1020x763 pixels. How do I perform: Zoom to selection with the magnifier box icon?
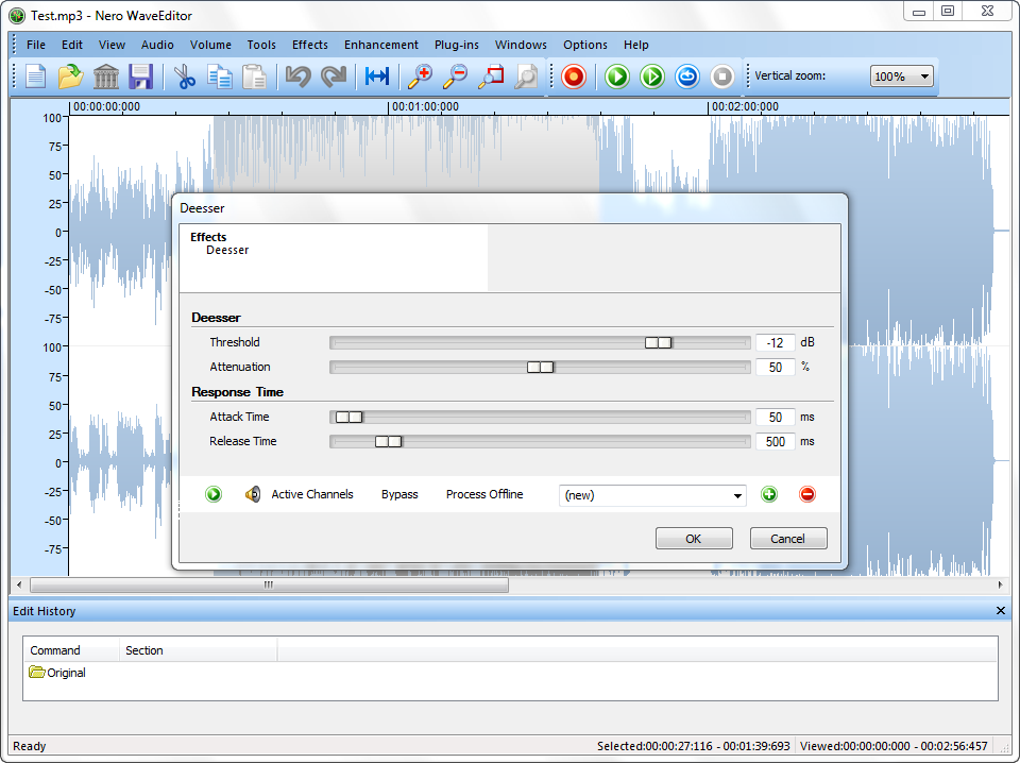tap(490, 77)
